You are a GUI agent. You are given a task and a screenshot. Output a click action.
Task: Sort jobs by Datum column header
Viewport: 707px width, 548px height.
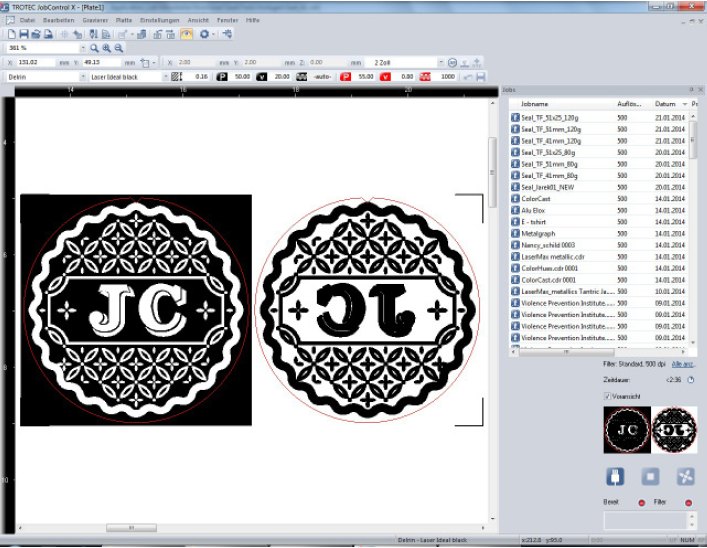coord(665,104)
